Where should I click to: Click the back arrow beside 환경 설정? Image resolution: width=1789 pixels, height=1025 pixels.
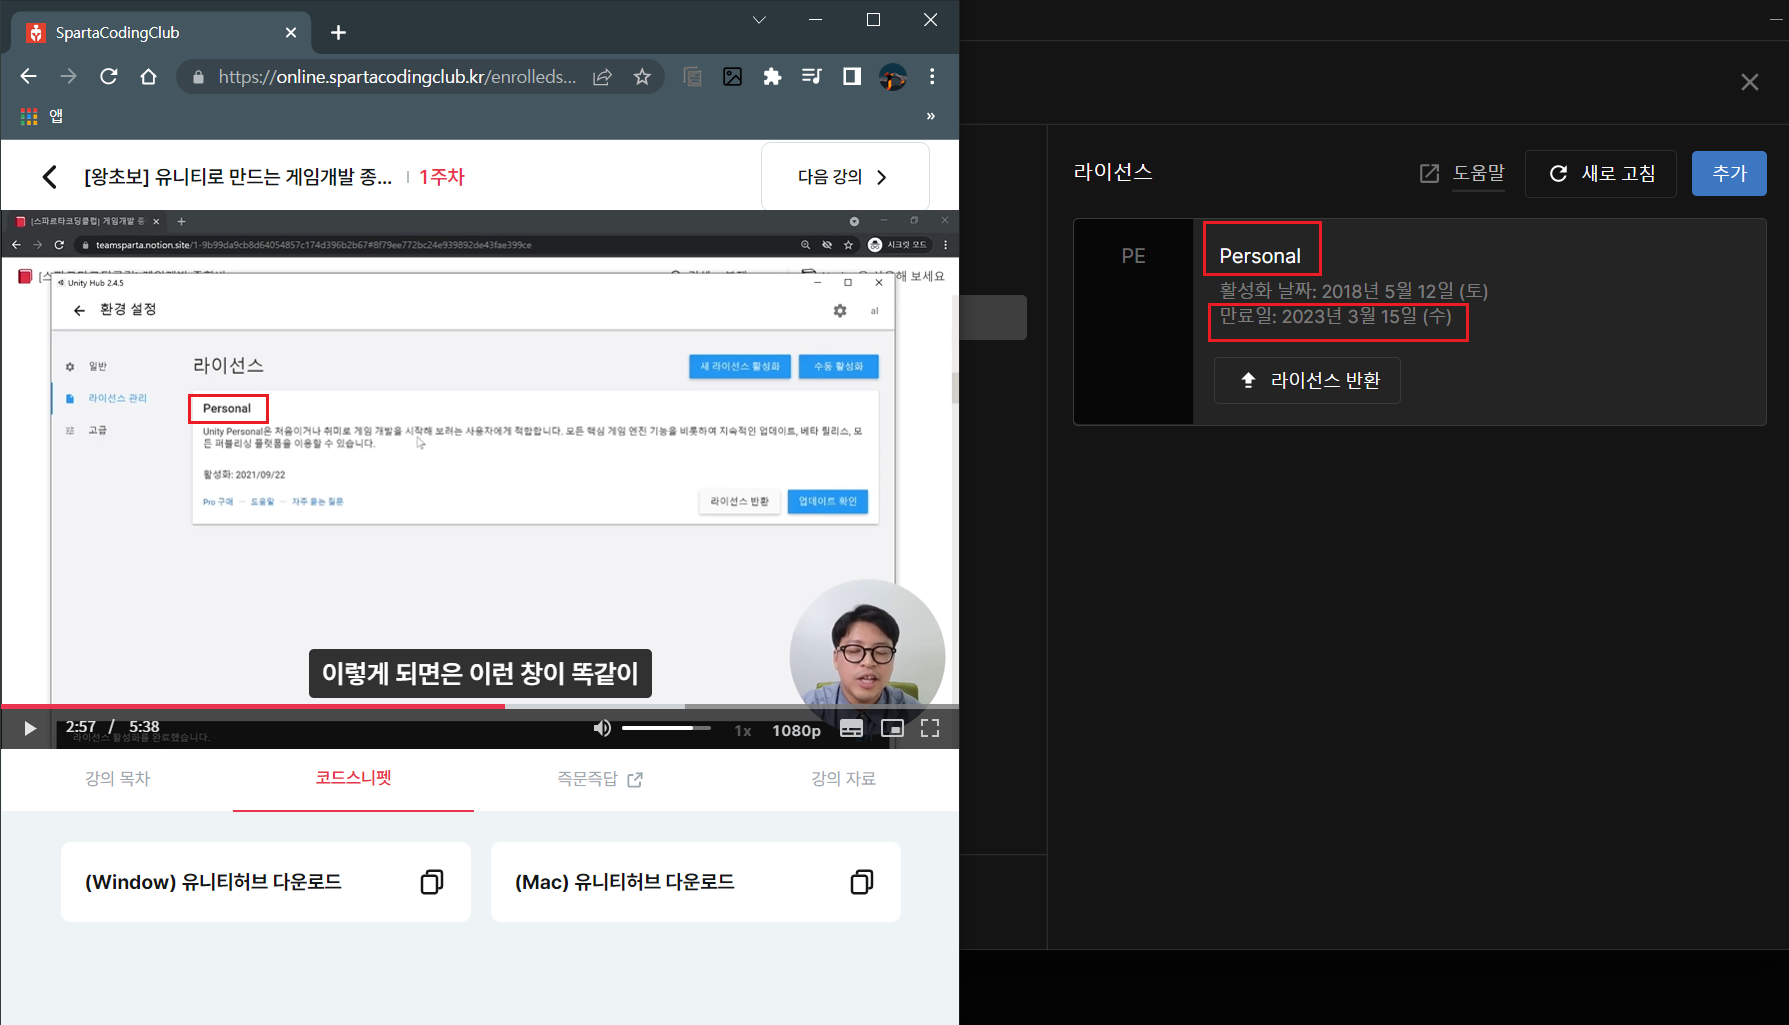click(79, 310)
